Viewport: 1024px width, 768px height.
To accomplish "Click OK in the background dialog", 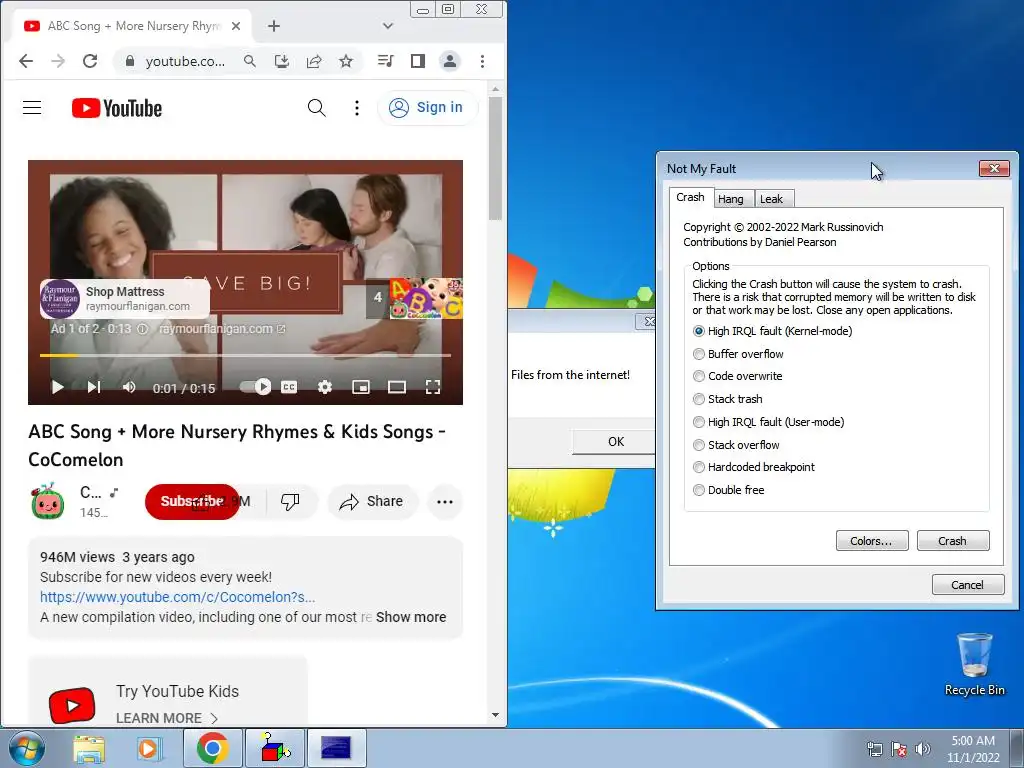I will [613, 441].
